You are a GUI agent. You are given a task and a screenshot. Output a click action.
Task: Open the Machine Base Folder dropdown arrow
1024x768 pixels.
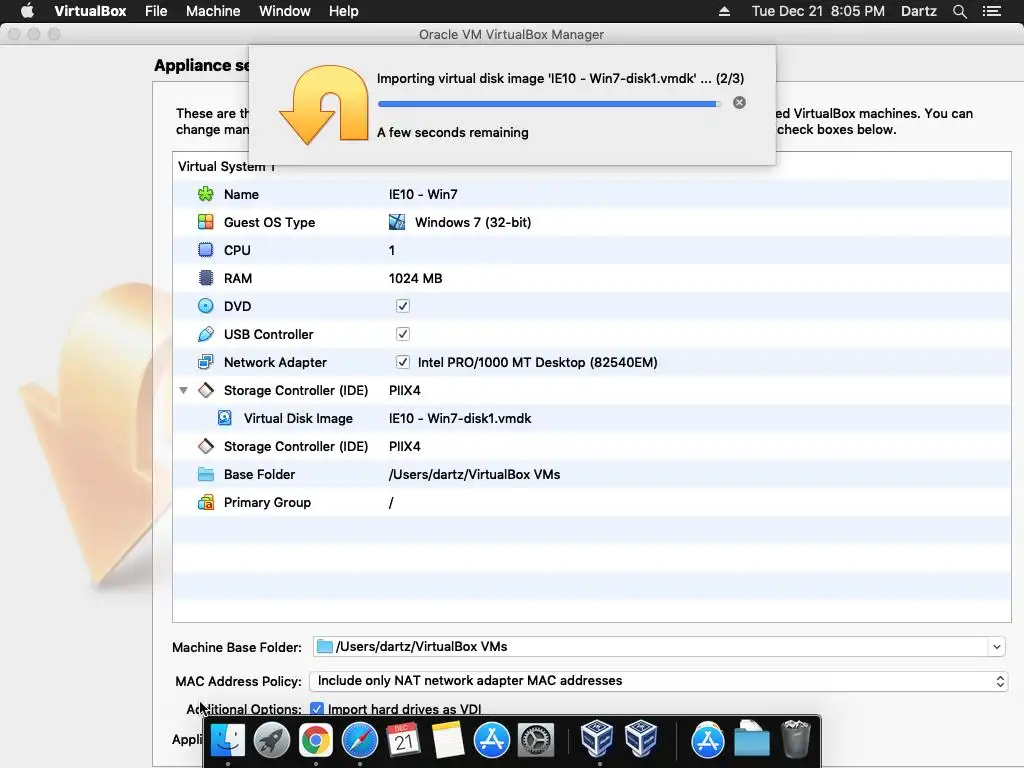pyautogui.click(x=996, y=647)
